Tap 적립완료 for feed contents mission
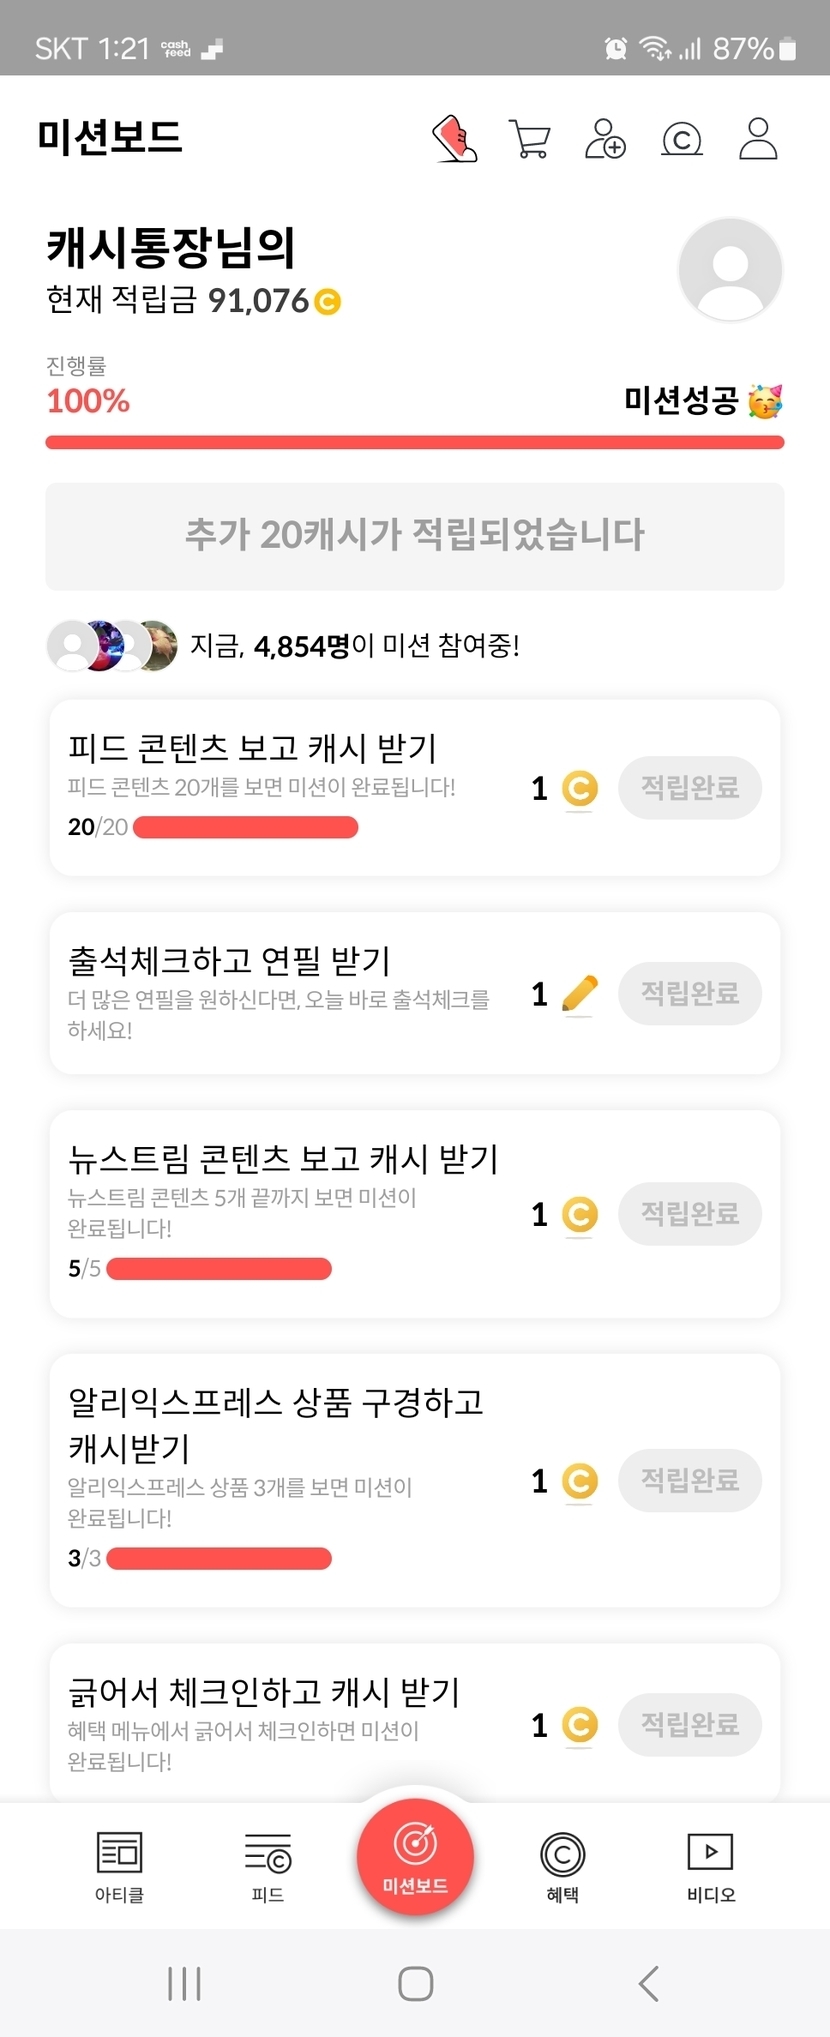 690,788
